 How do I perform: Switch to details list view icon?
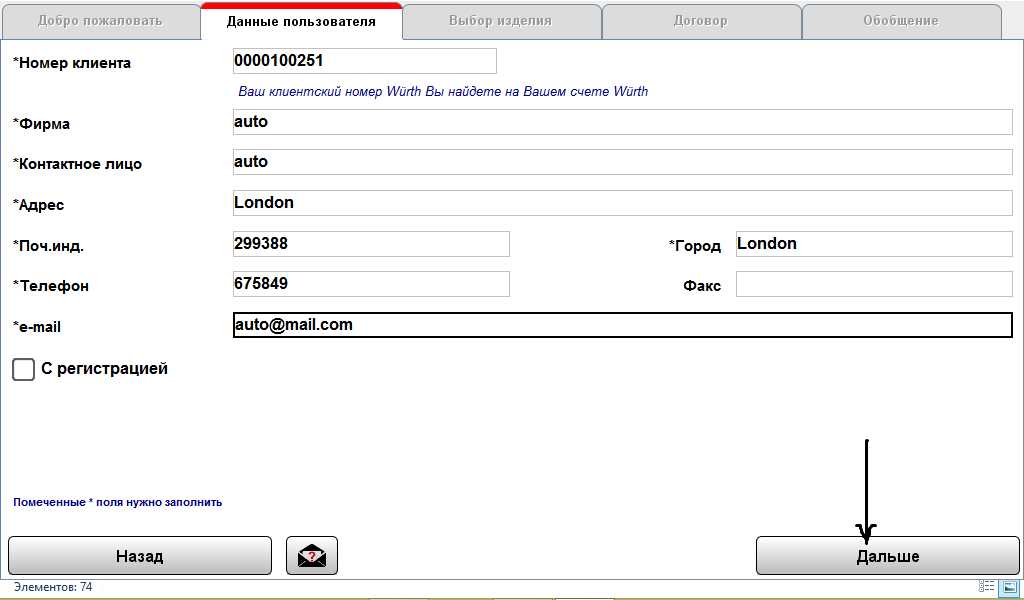click(987, 588)
